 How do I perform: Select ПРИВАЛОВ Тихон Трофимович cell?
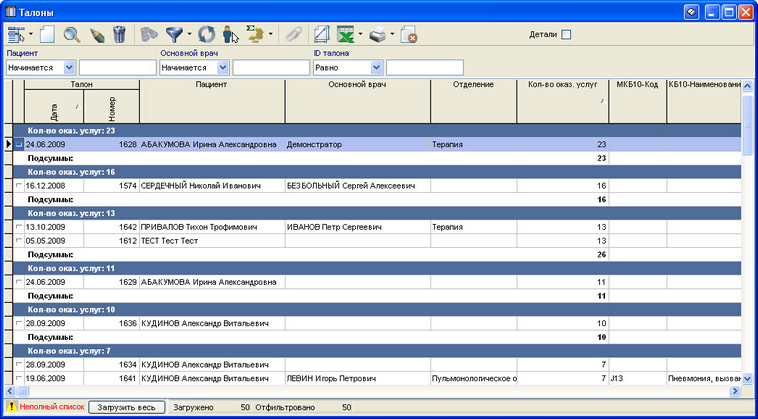click(212, 227)
